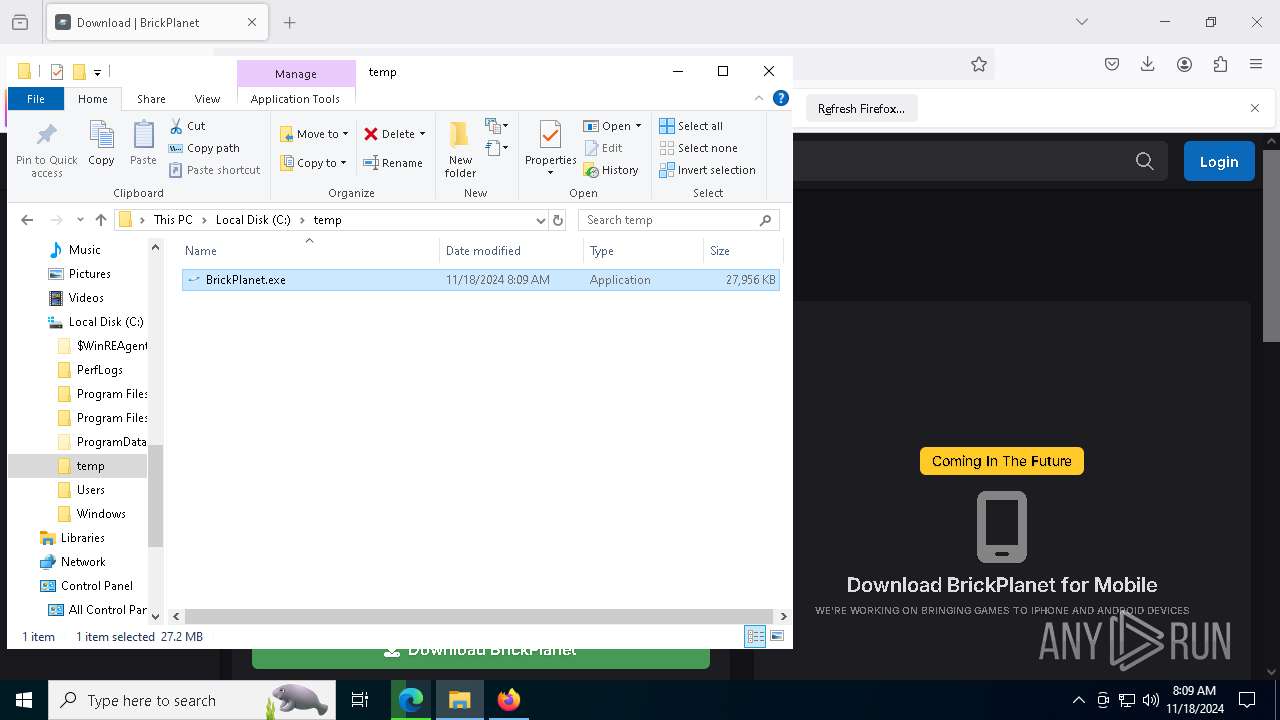Sort by Date modified column
Screen dimensions: 1280x720
(511, 251)
